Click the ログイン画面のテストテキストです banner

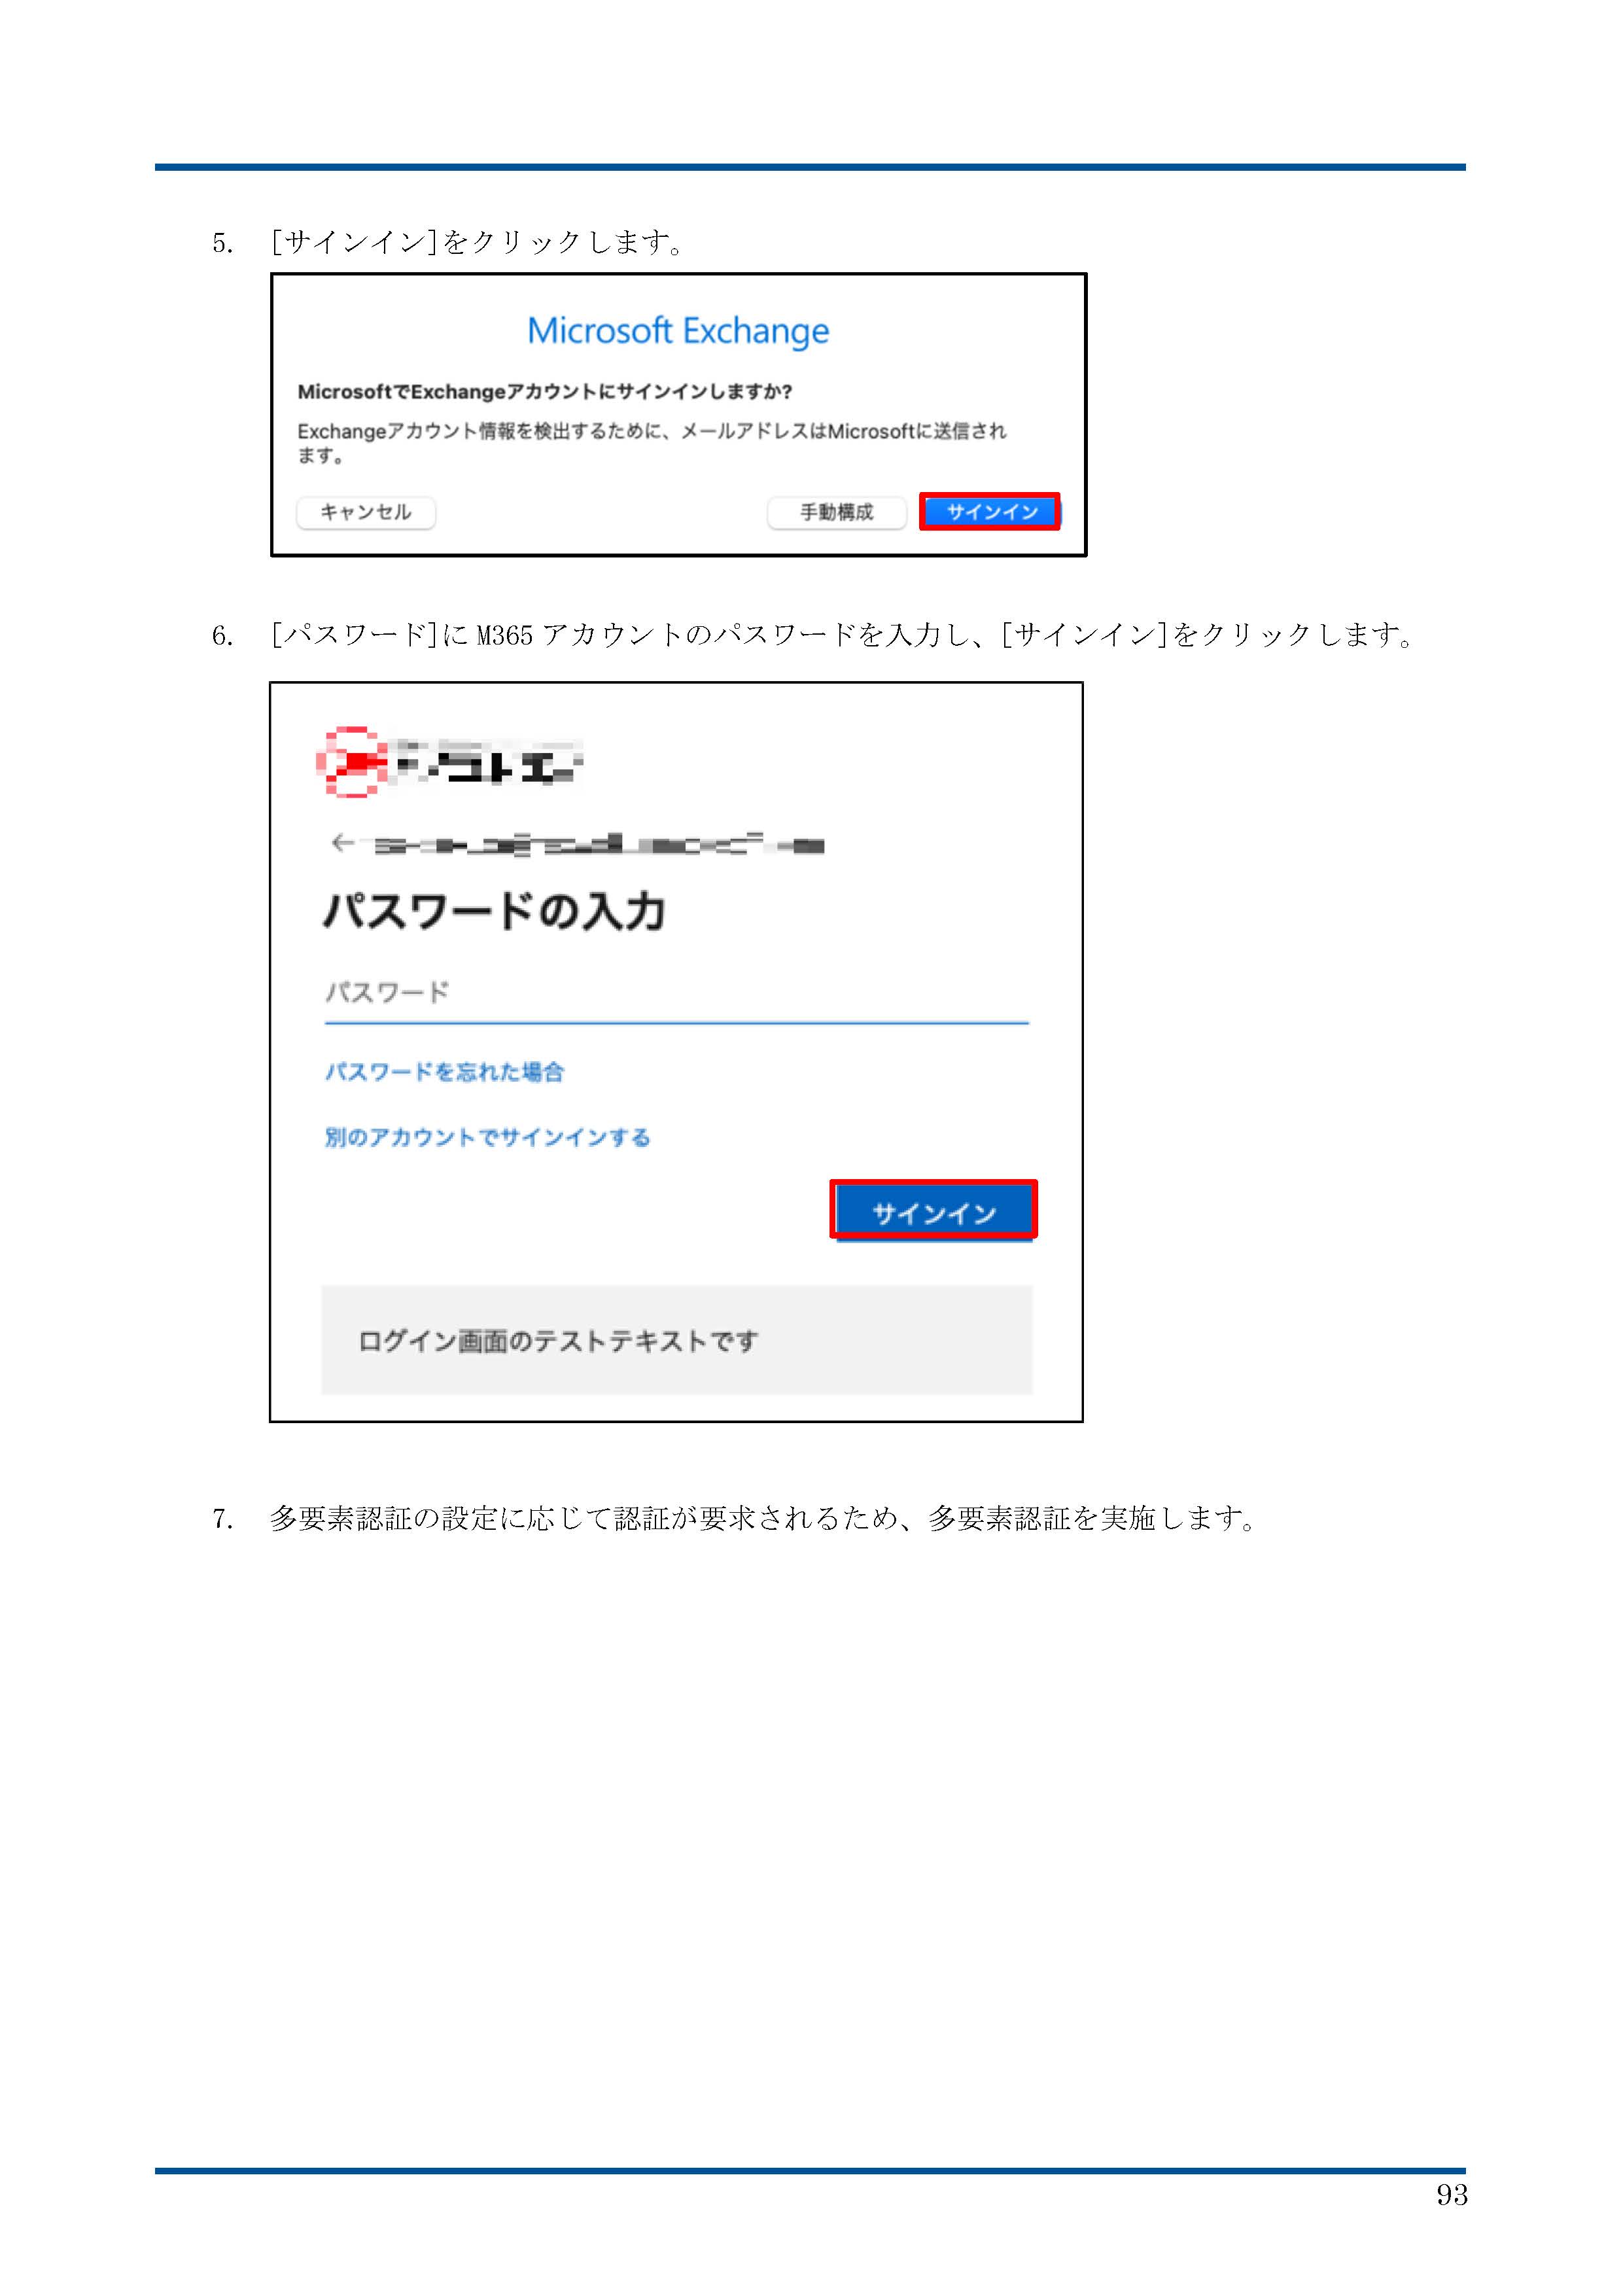(676, 1339)
